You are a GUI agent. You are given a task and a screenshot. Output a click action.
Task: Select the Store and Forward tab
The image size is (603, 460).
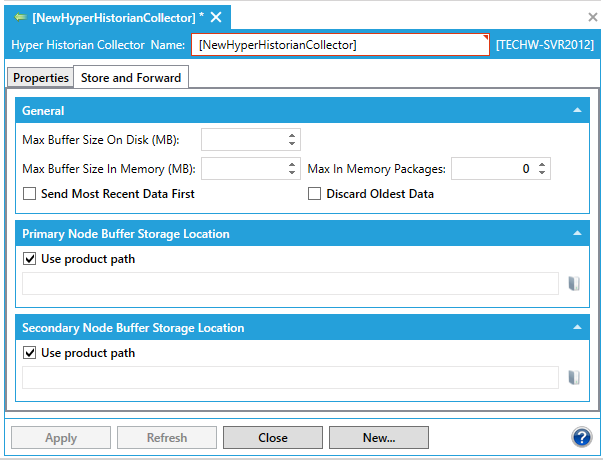[131, 78]
